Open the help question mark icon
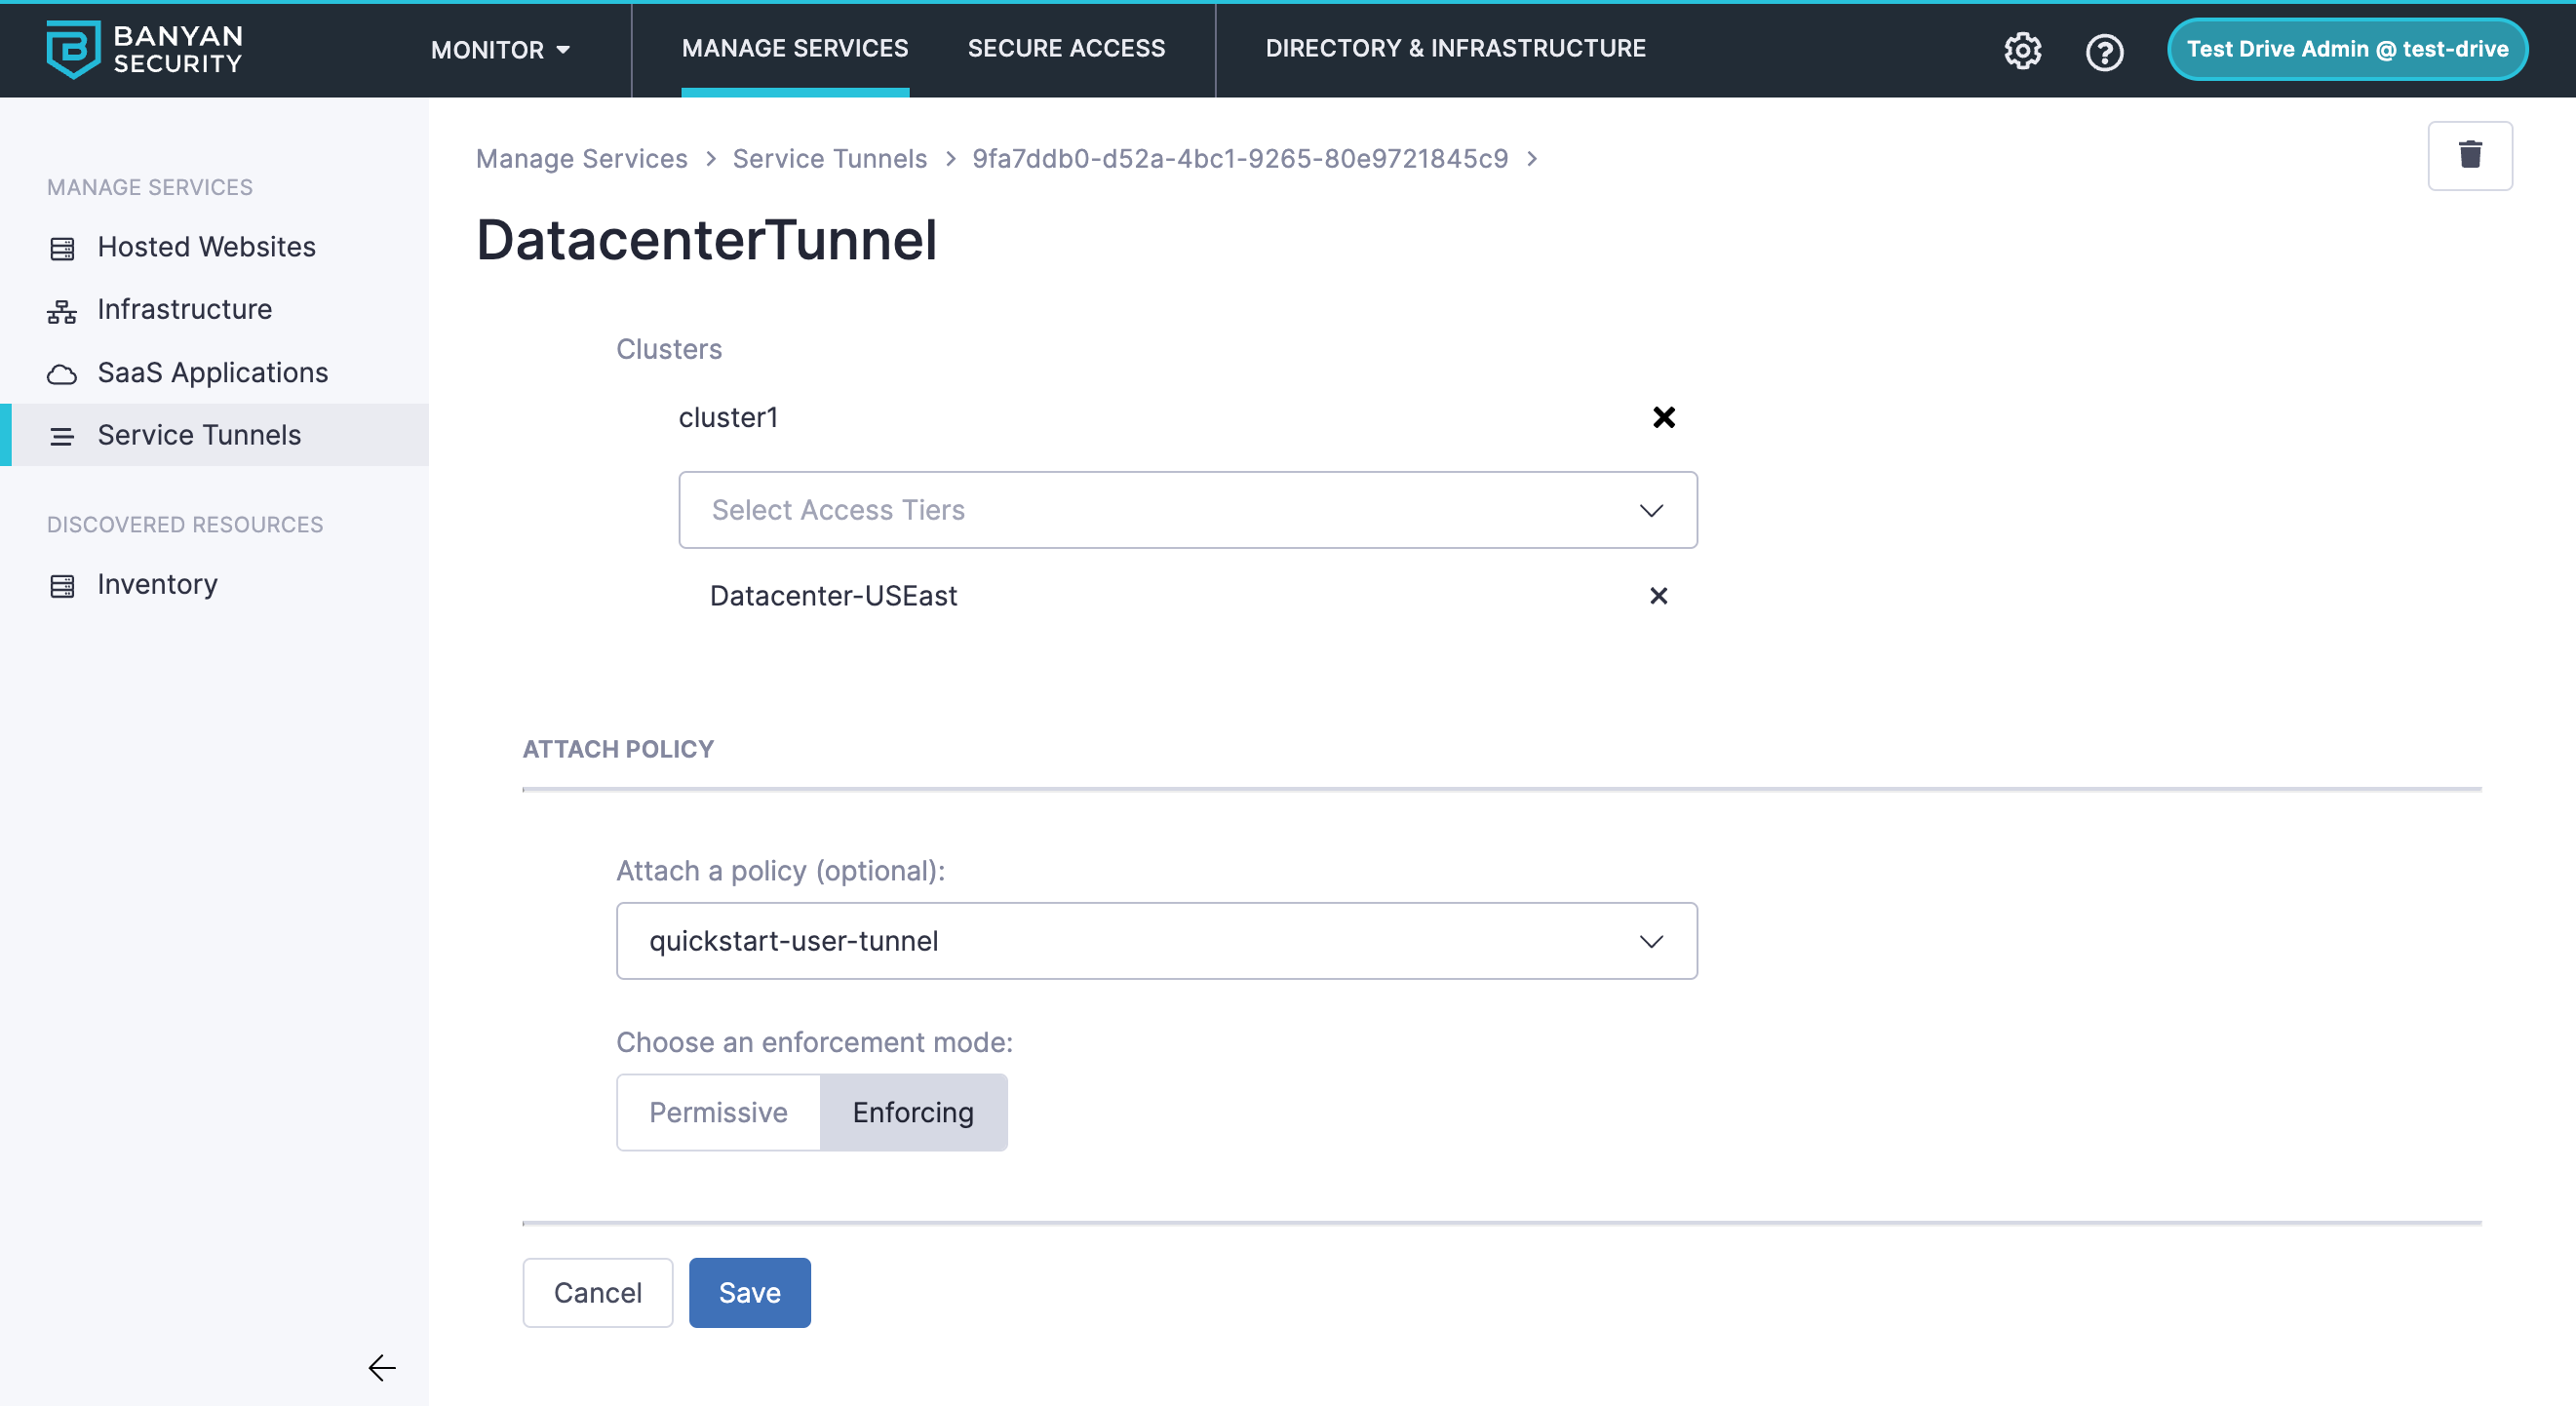 [2104, 51]
